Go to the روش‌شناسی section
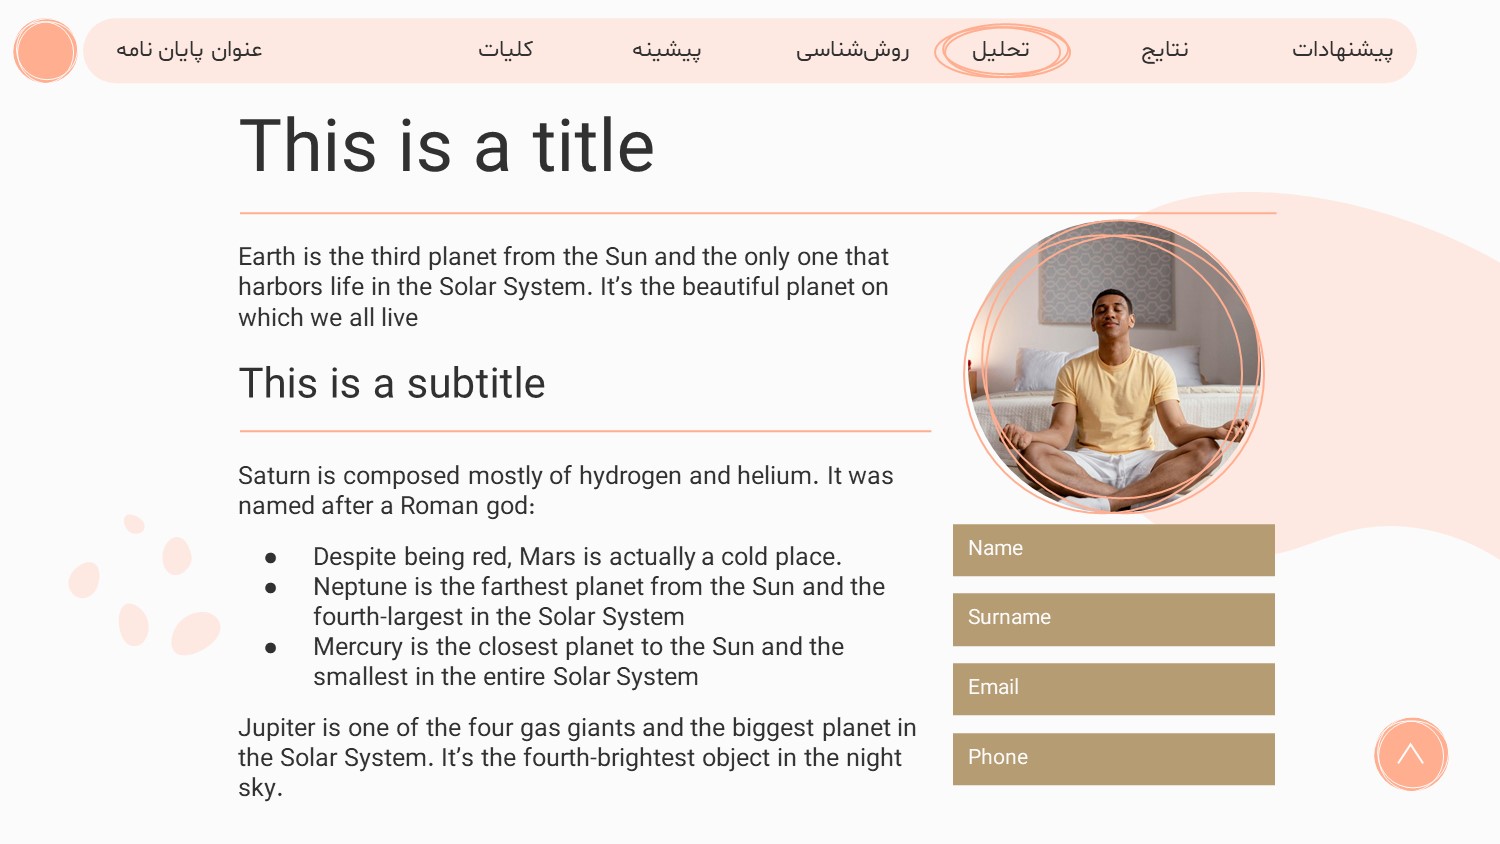The width and height of the screenshot is (1500, 844). [x=852, y=50]
